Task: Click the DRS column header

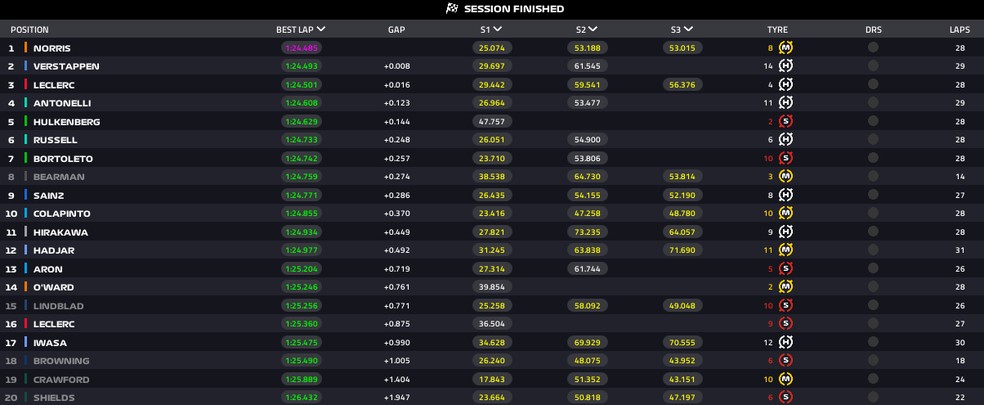Action: [873, 30]
